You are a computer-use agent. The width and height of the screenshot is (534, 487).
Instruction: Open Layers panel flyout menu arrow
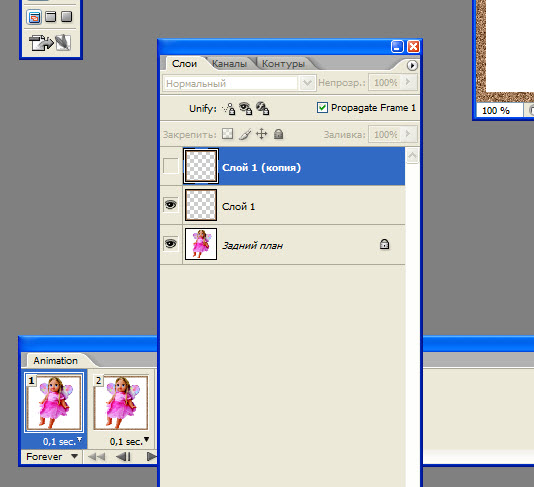coord(412,65)
